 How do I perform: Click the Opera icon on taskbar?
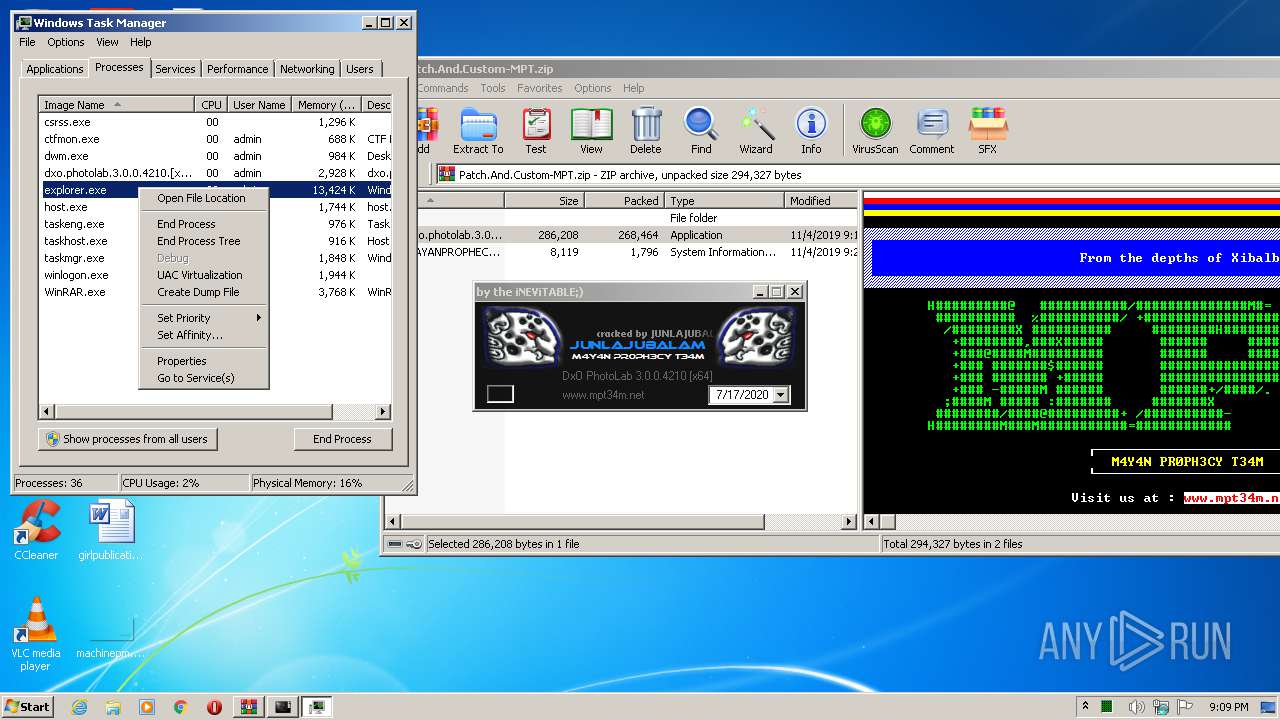(214, 707)
